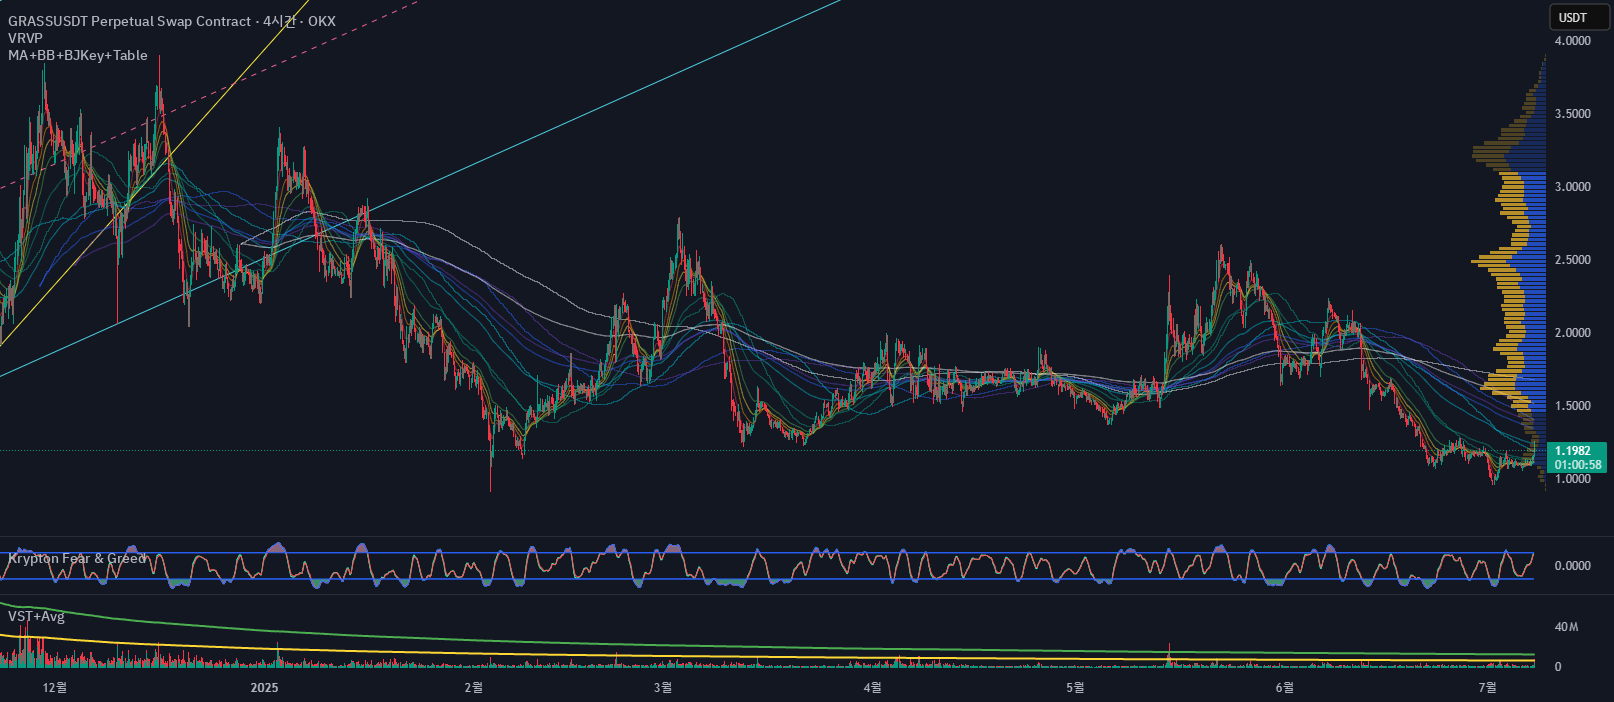Click the 1.5000 price axis label
1614x702 pixels.
click(x=1572, y=406)
